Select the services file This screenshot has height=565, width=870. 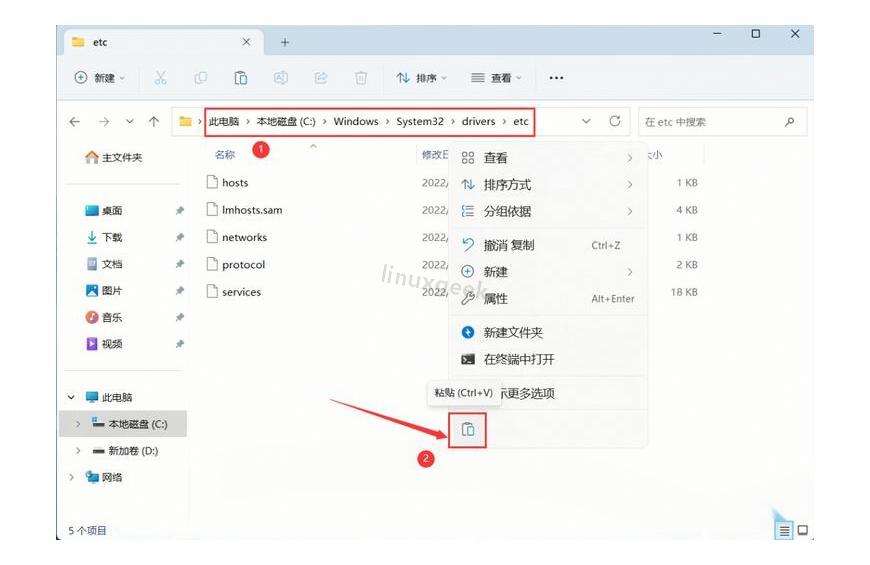click(234, 291)
